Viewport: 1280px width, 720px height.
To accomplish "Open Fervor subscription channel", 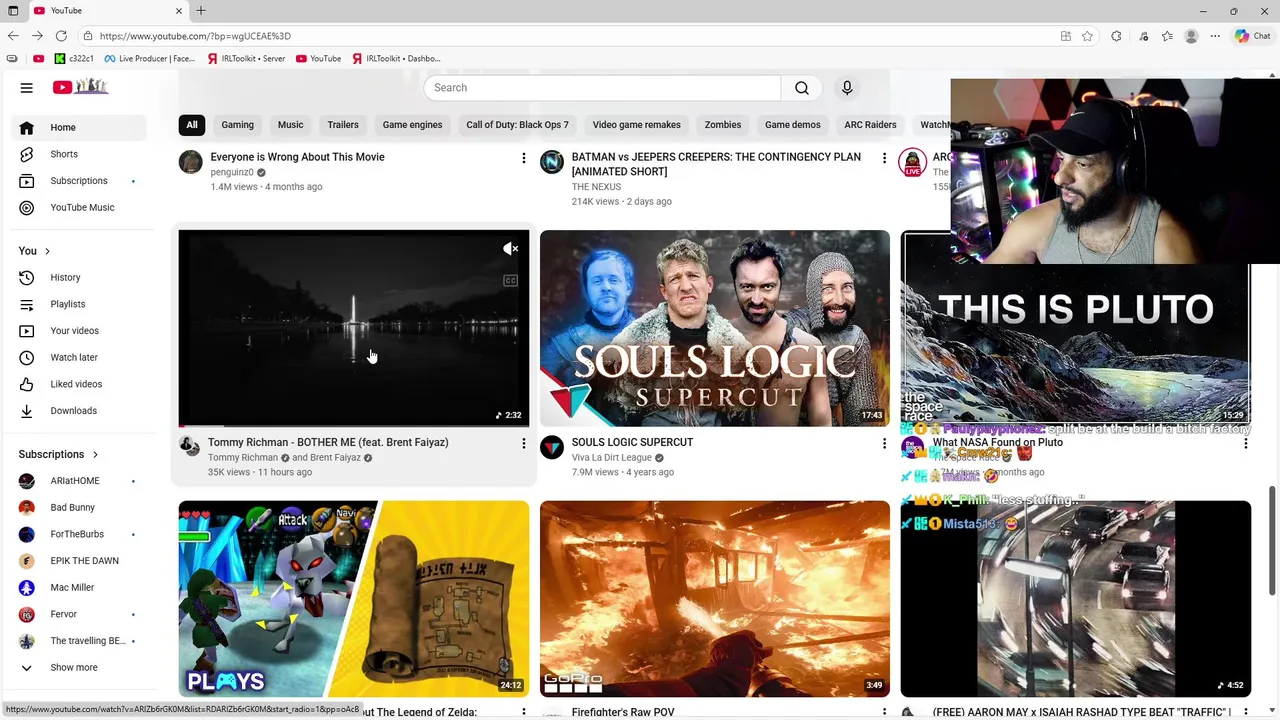I will 78,614.
